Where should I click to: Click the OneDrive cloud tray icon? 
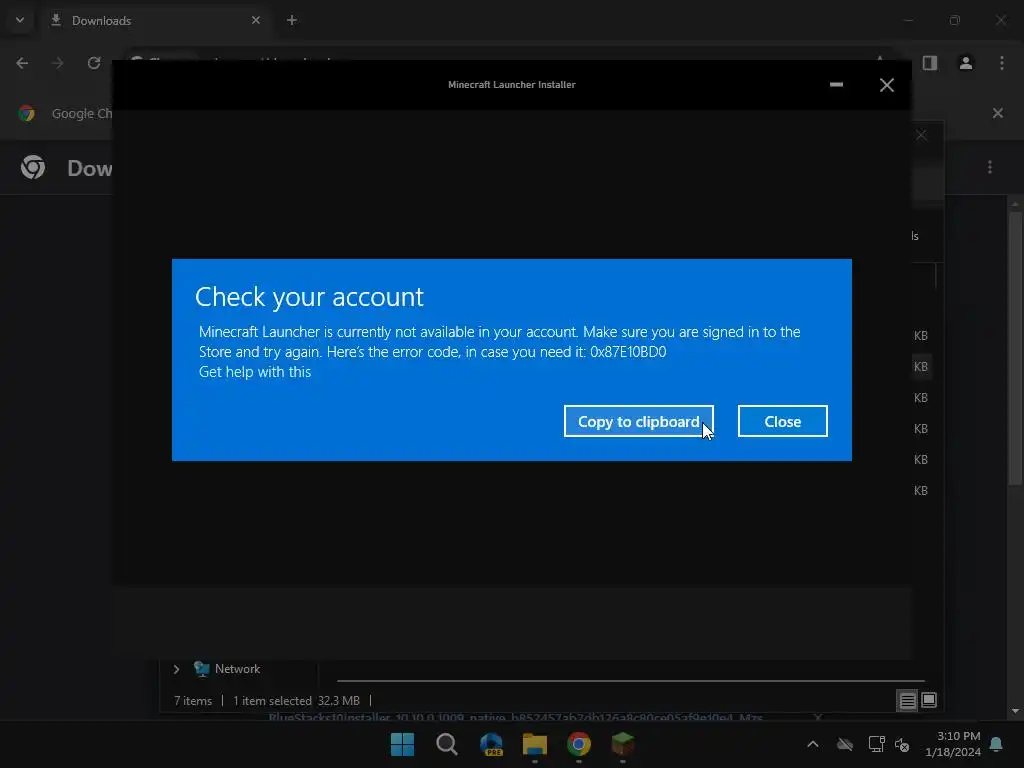click(844, 744)
